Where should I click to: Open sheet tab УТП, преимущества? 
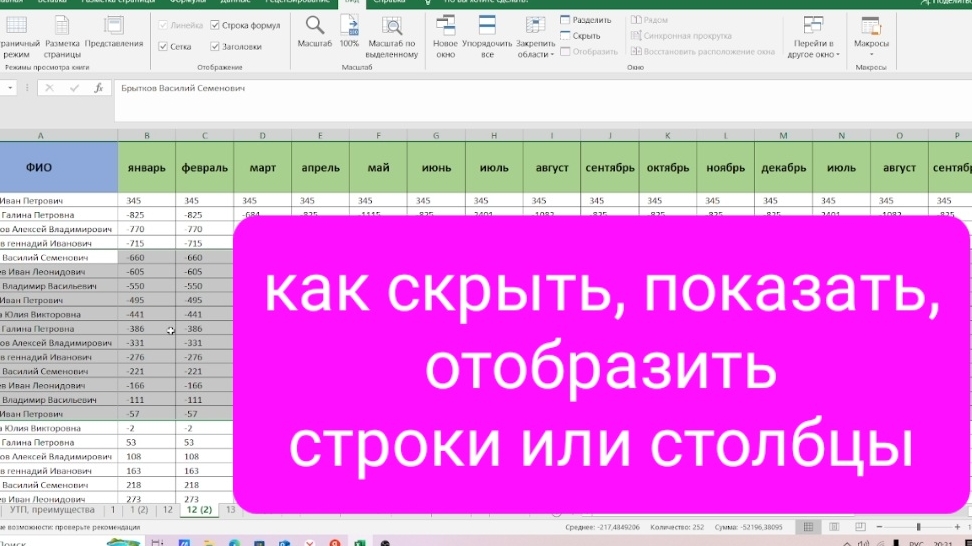[x=52, y=510]
